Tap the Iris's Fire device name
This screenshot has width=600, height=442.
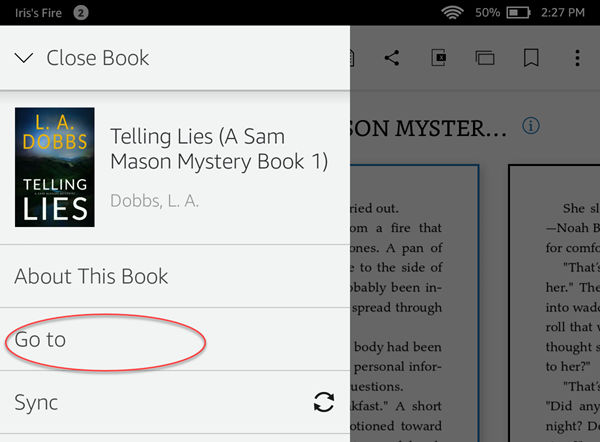[35, 13]
